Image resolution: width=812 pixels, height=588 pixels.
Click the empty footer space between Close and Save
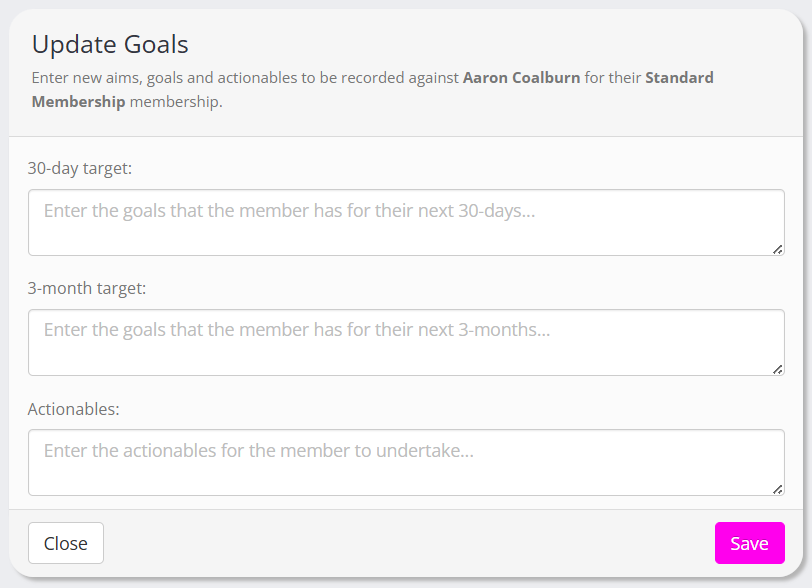(x=400, y=543)
